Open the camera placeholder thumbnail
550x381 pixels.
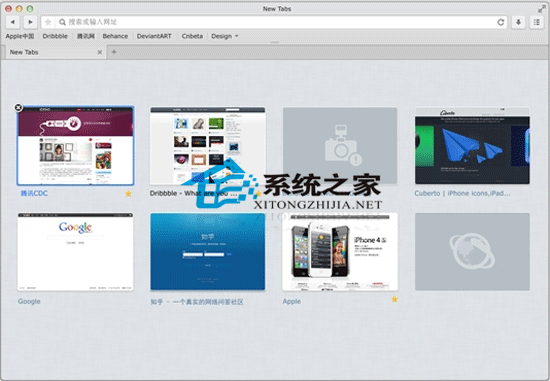[340, 146]
